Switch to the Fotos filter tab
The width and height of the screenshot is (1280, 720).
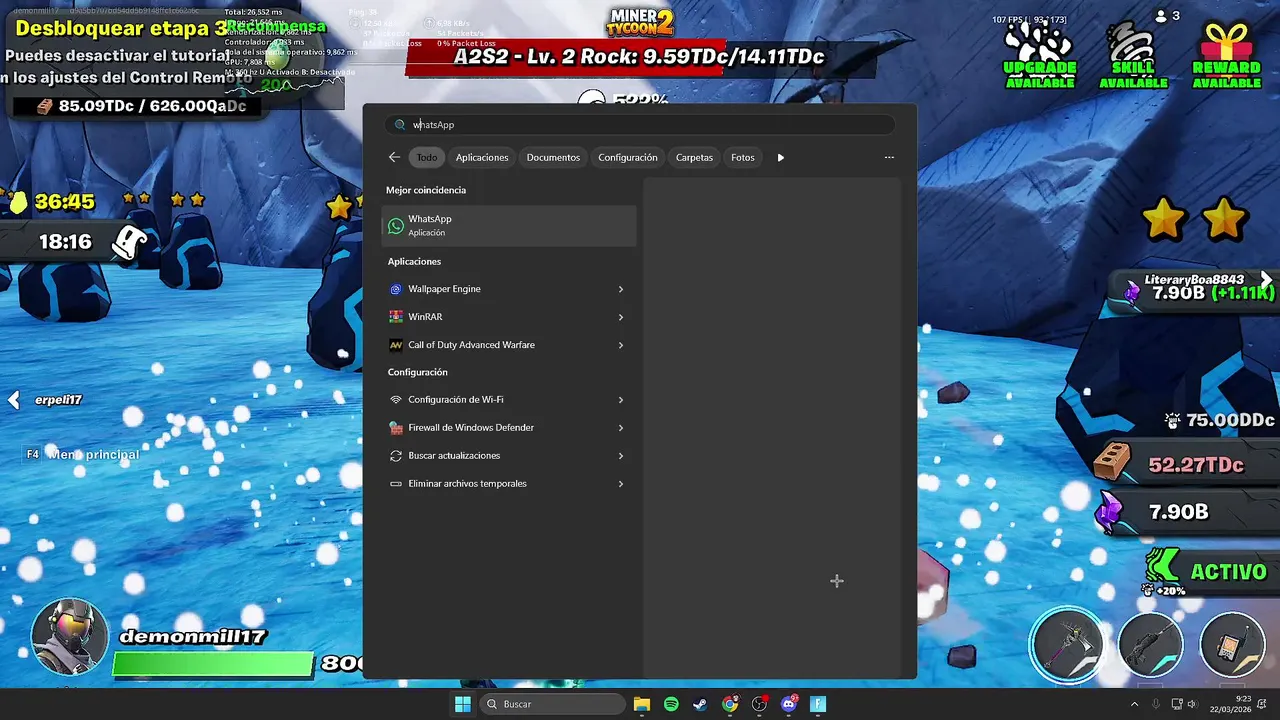point(742,157)
